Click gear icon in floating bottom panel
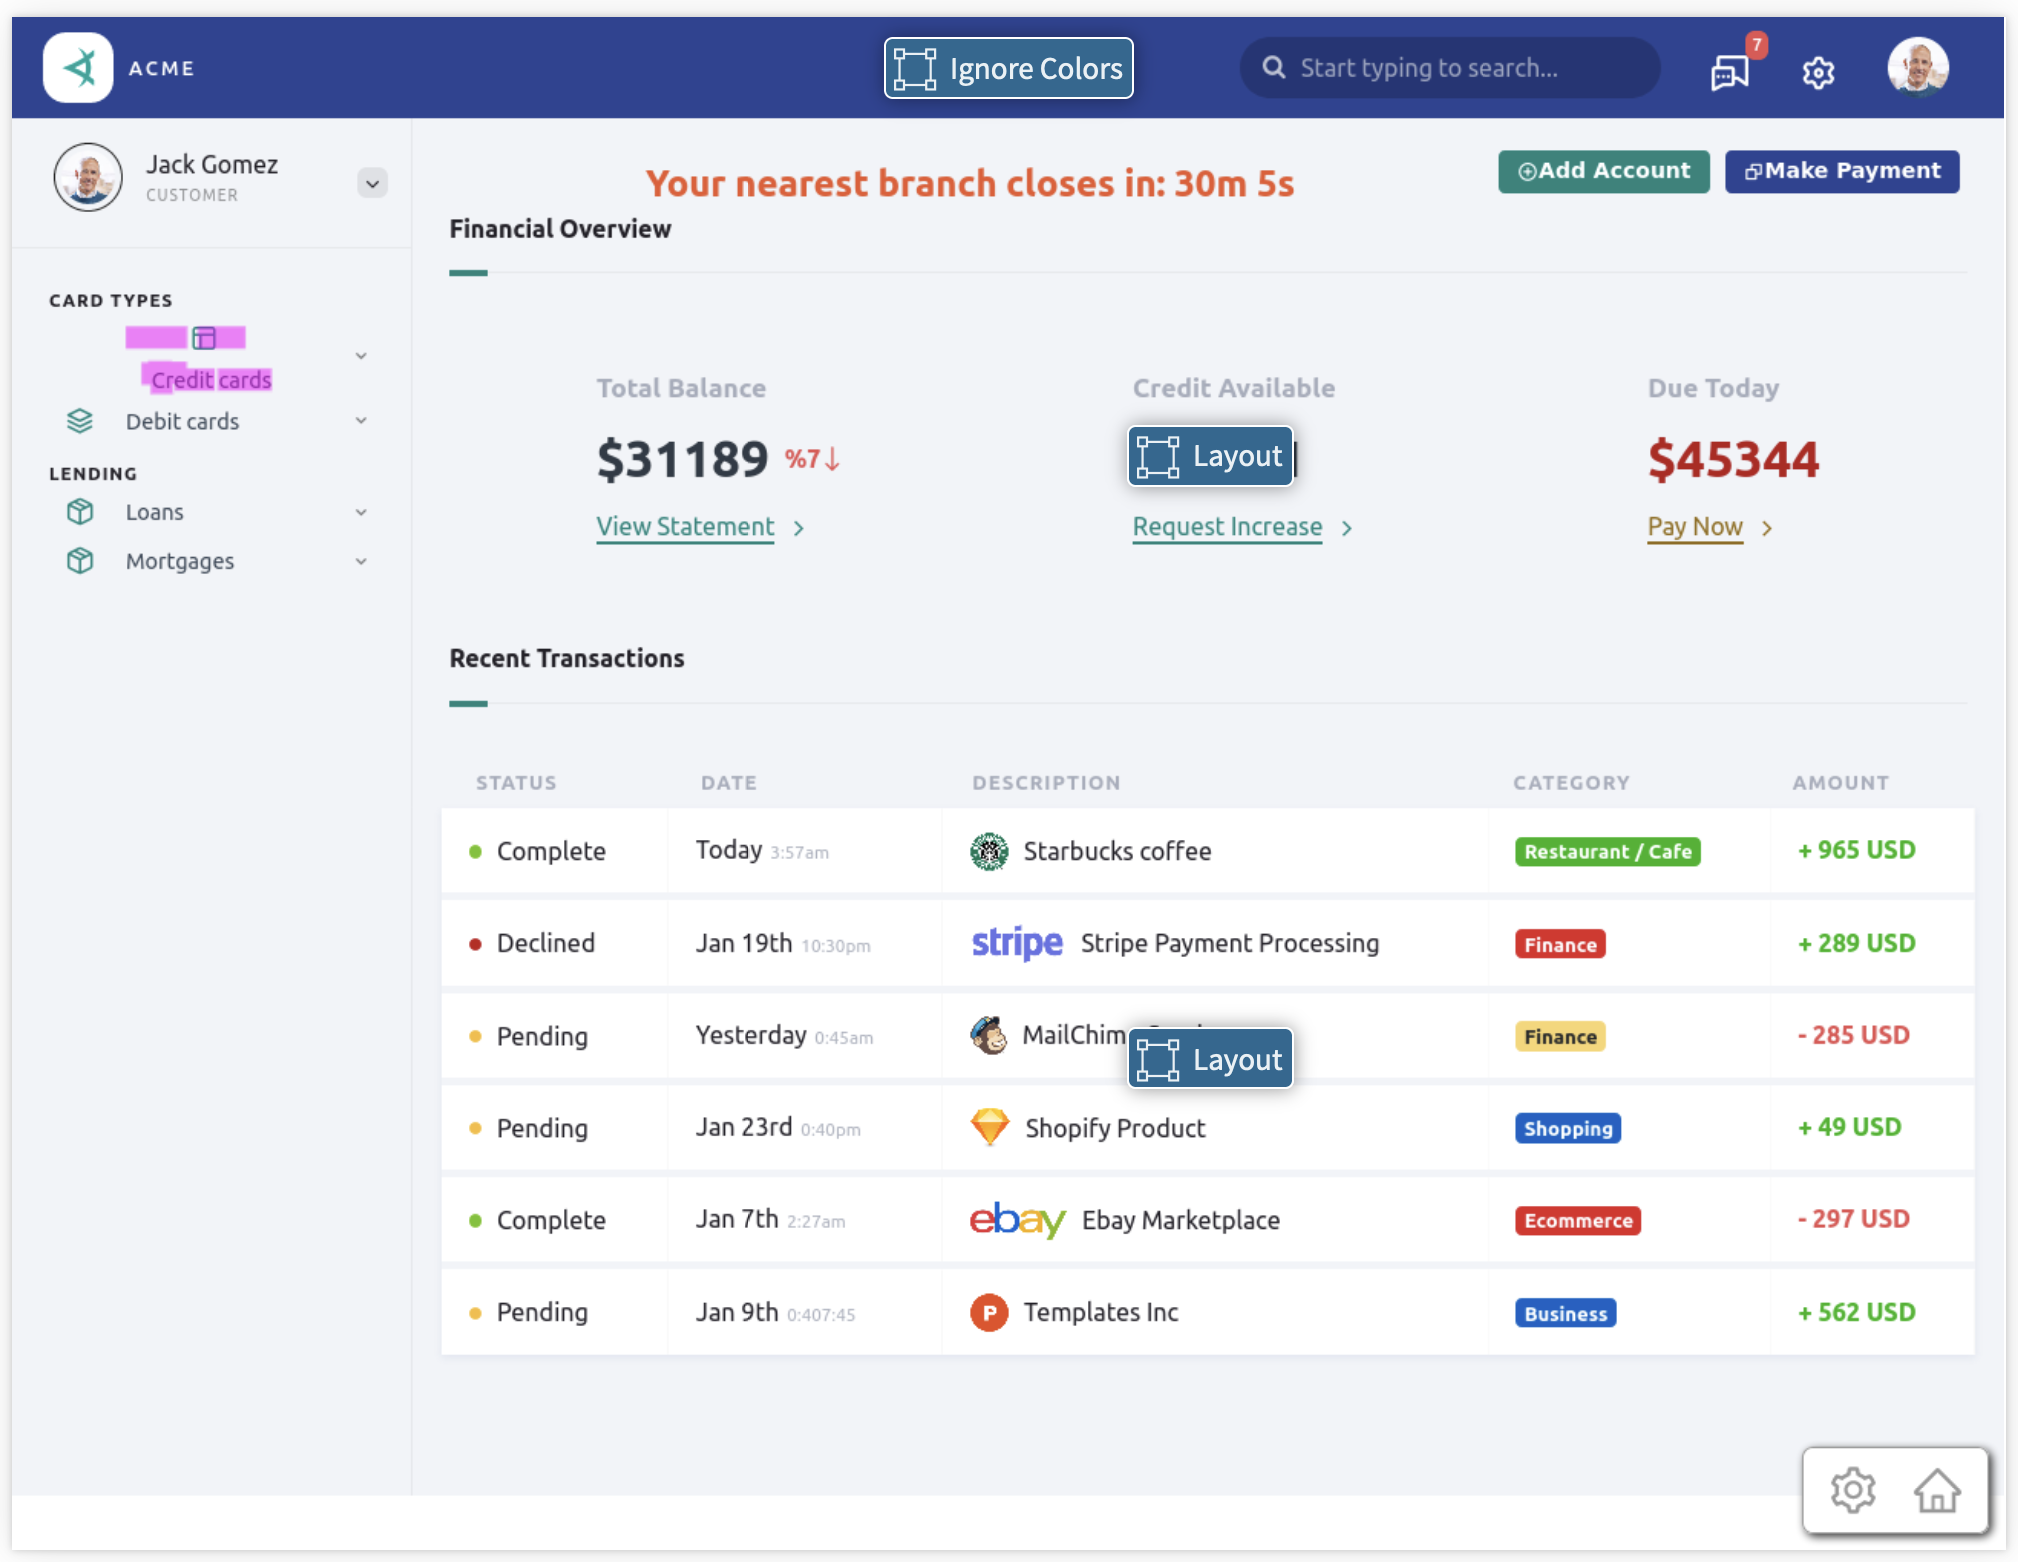 [1853, 1490]
